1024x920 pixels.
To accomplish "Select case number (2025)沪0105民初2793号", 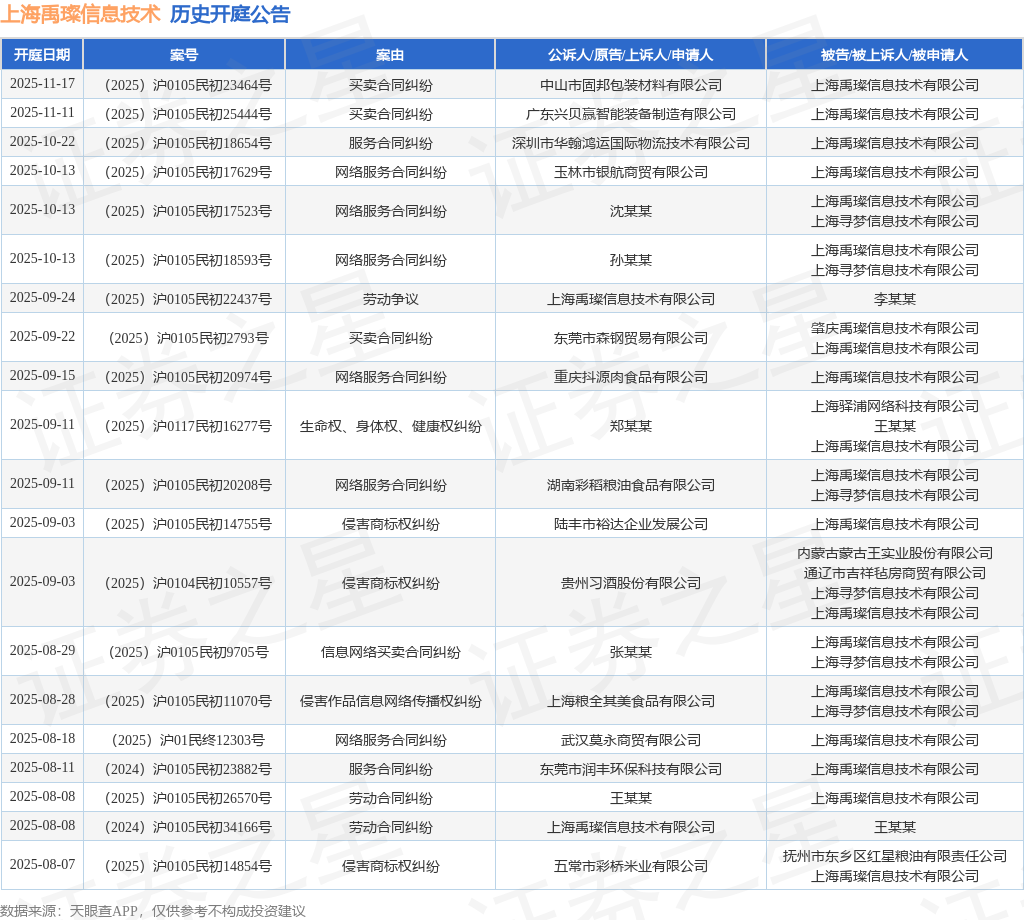I will [188, 338].
